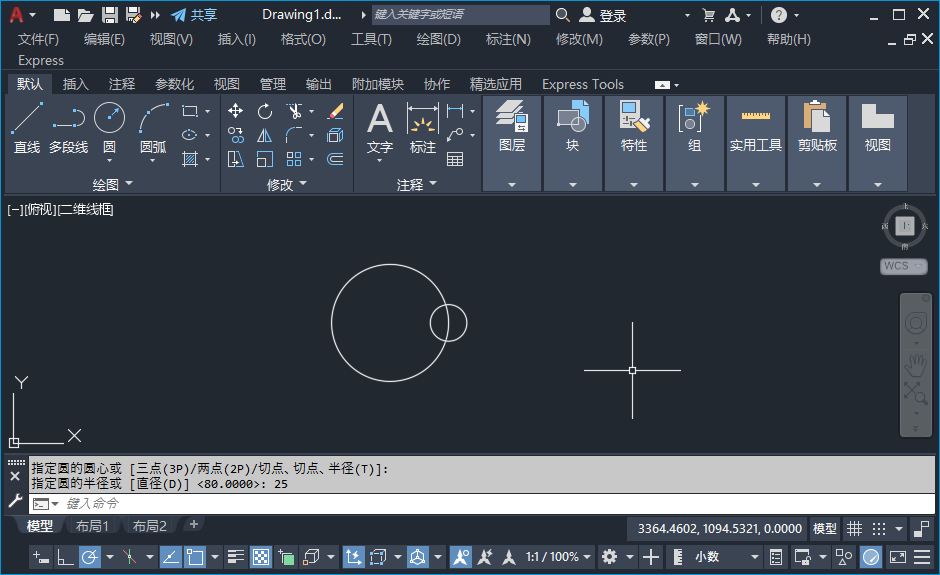Toggle ortho mode in the status bar
The image size is (940, 575).
coord(65,557)
